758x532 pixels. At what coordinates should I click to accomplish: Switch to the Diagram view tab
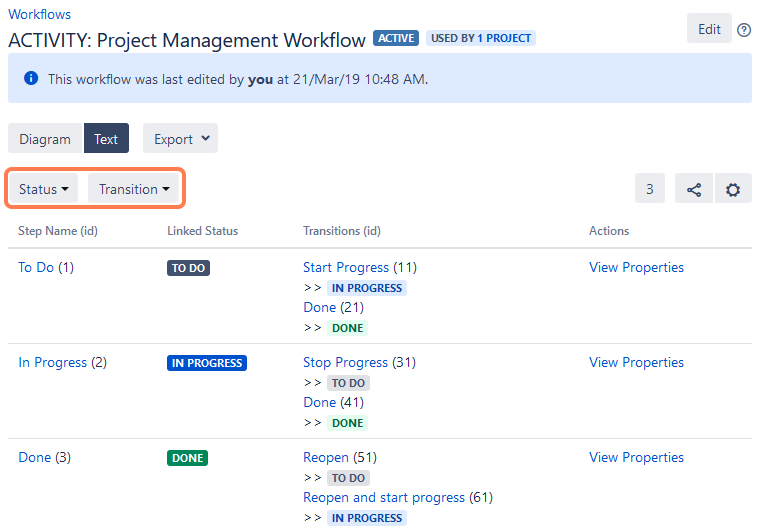(x=45, y=139)
